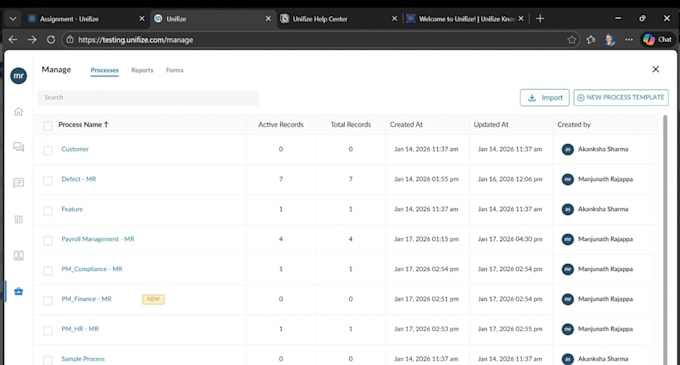Open browser settings and more menu
The width and height of the screenshot is (680, 365).
[x=629, y=40]
